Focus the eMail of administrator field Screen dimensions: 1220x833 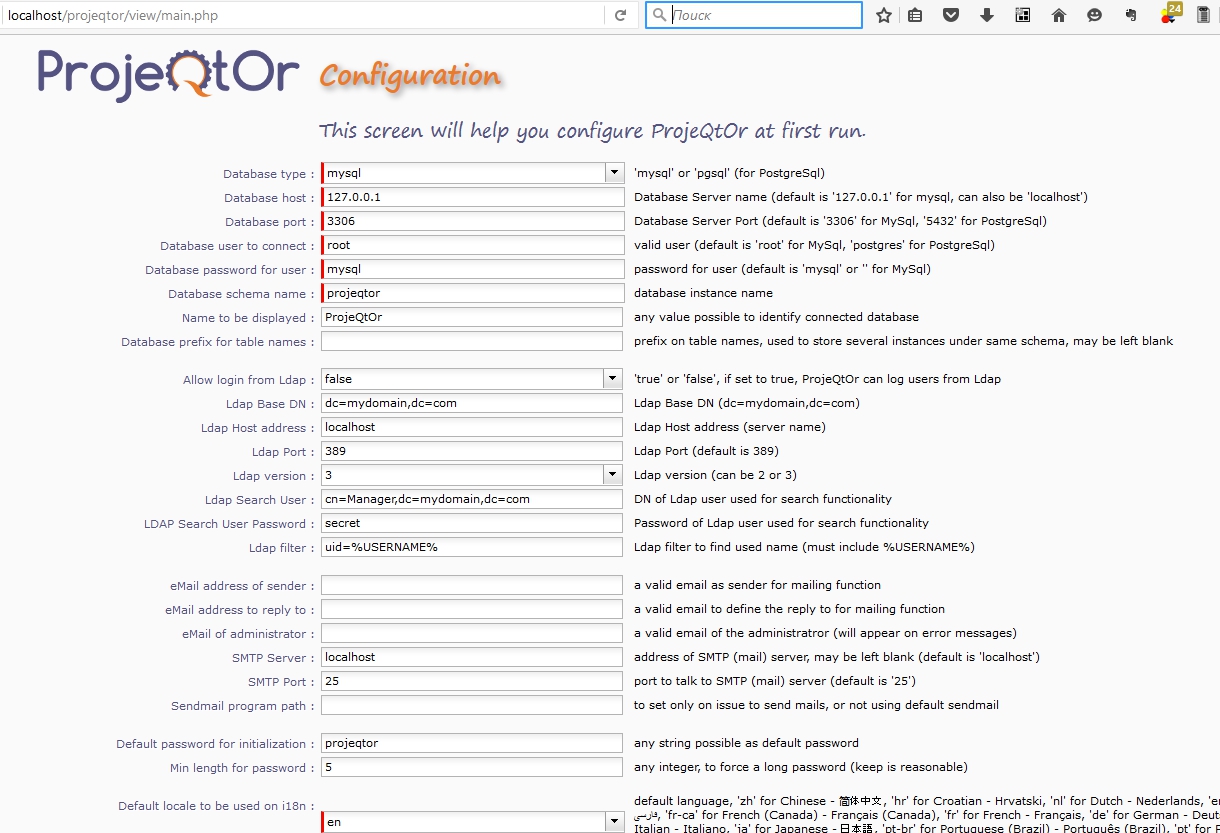point(472,633)
